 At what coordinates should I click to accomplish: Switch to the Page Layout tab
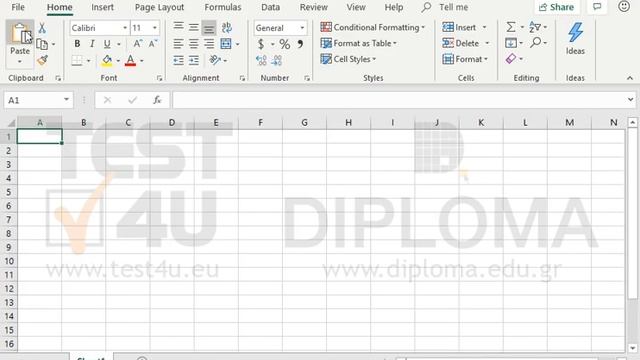point(159,7)
